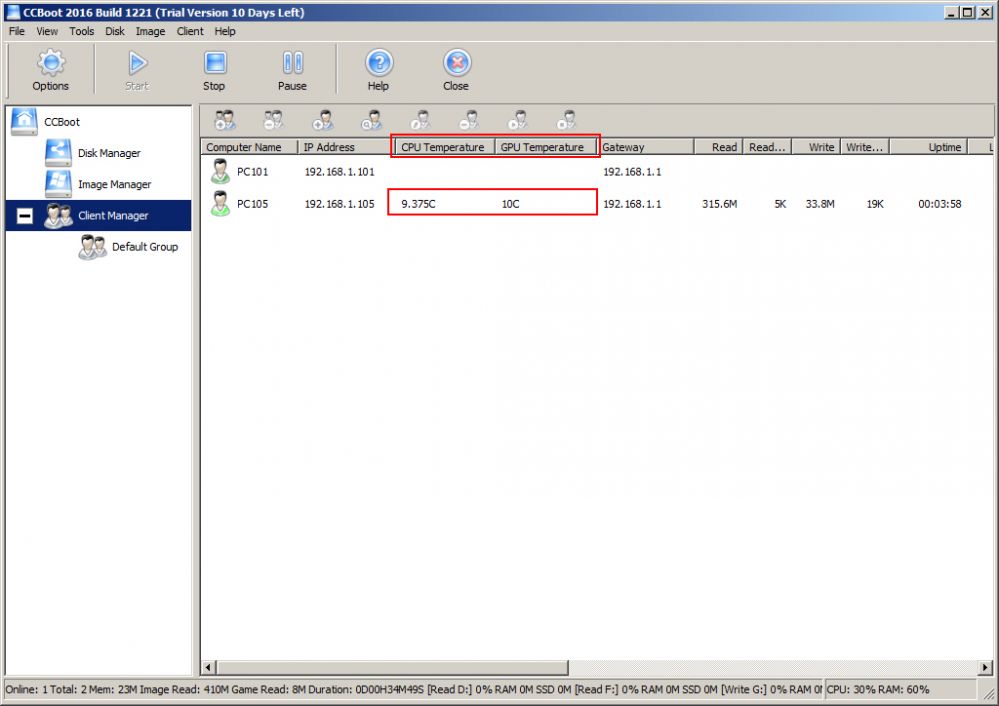Image resolution: width=999 pixels, height=706 pixels.
Task: Open the Image menu
Action: point(150,31)
